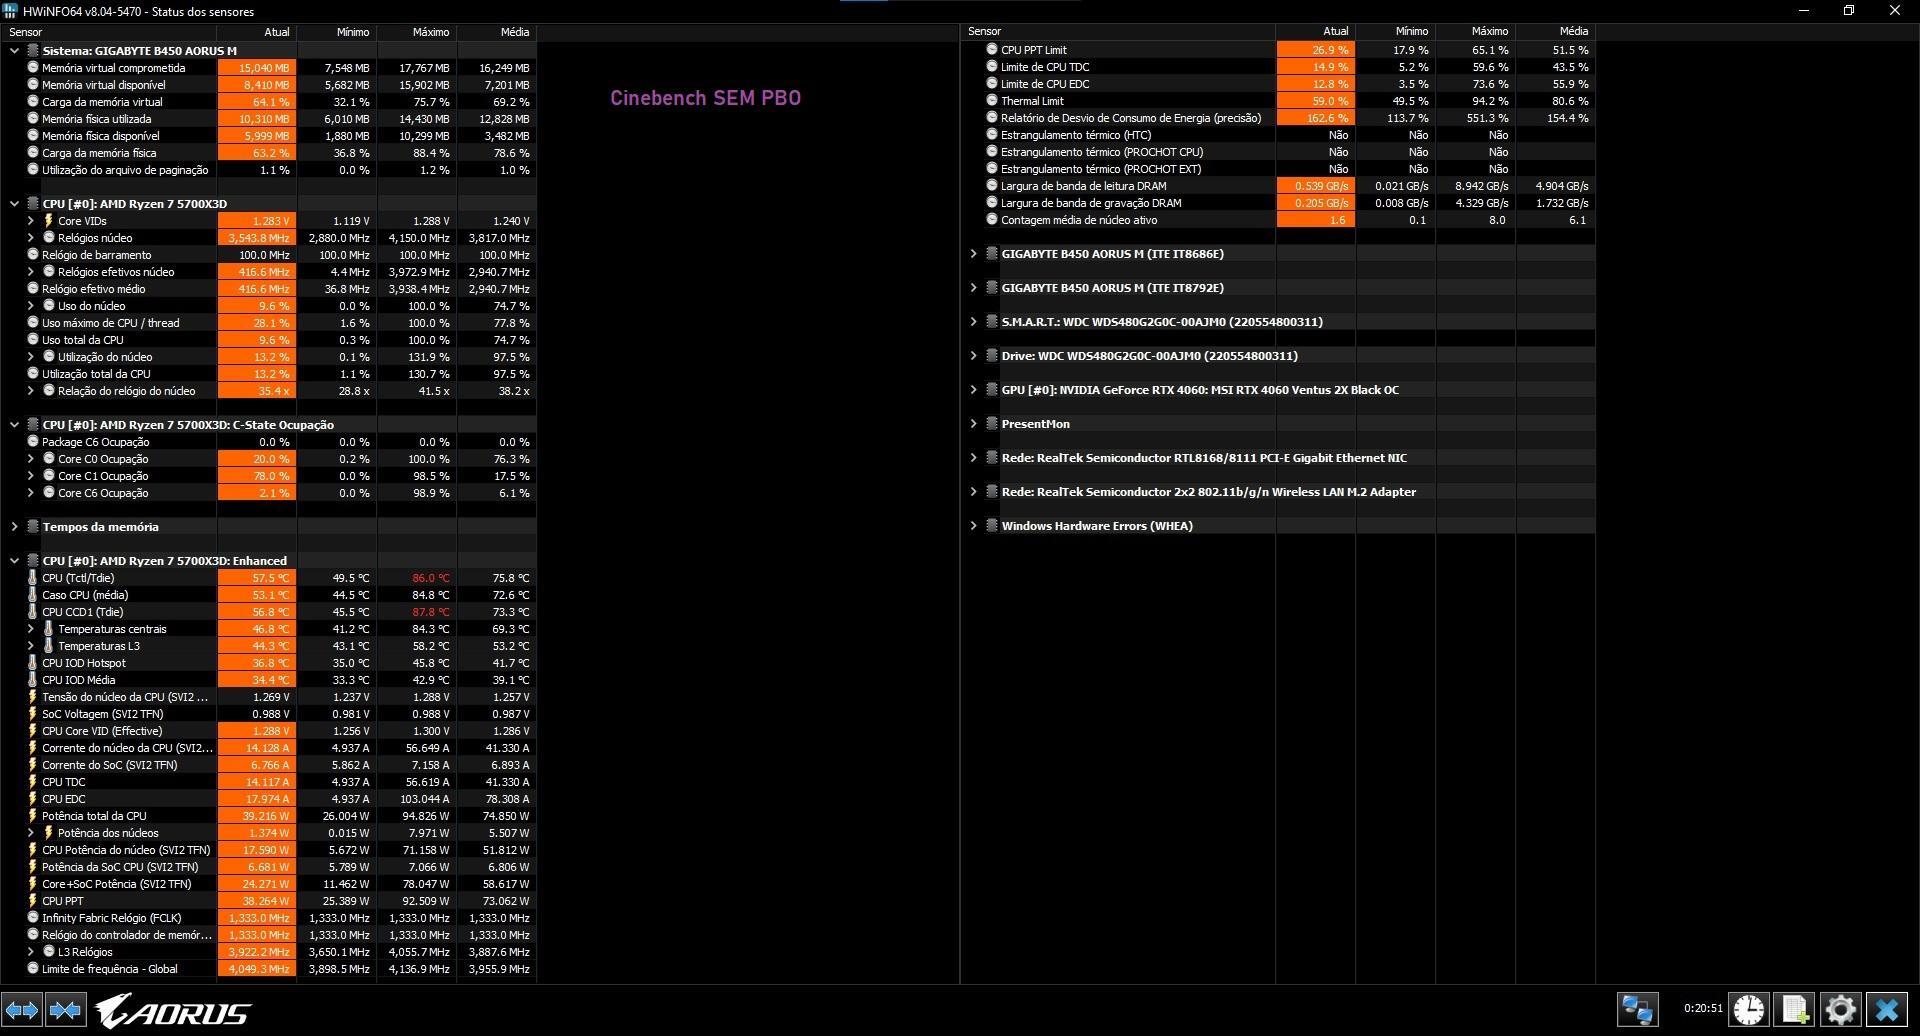Reset min/max values with clock icon
This screenshot has height=1036, width=1920.
click(1749, 1009)
